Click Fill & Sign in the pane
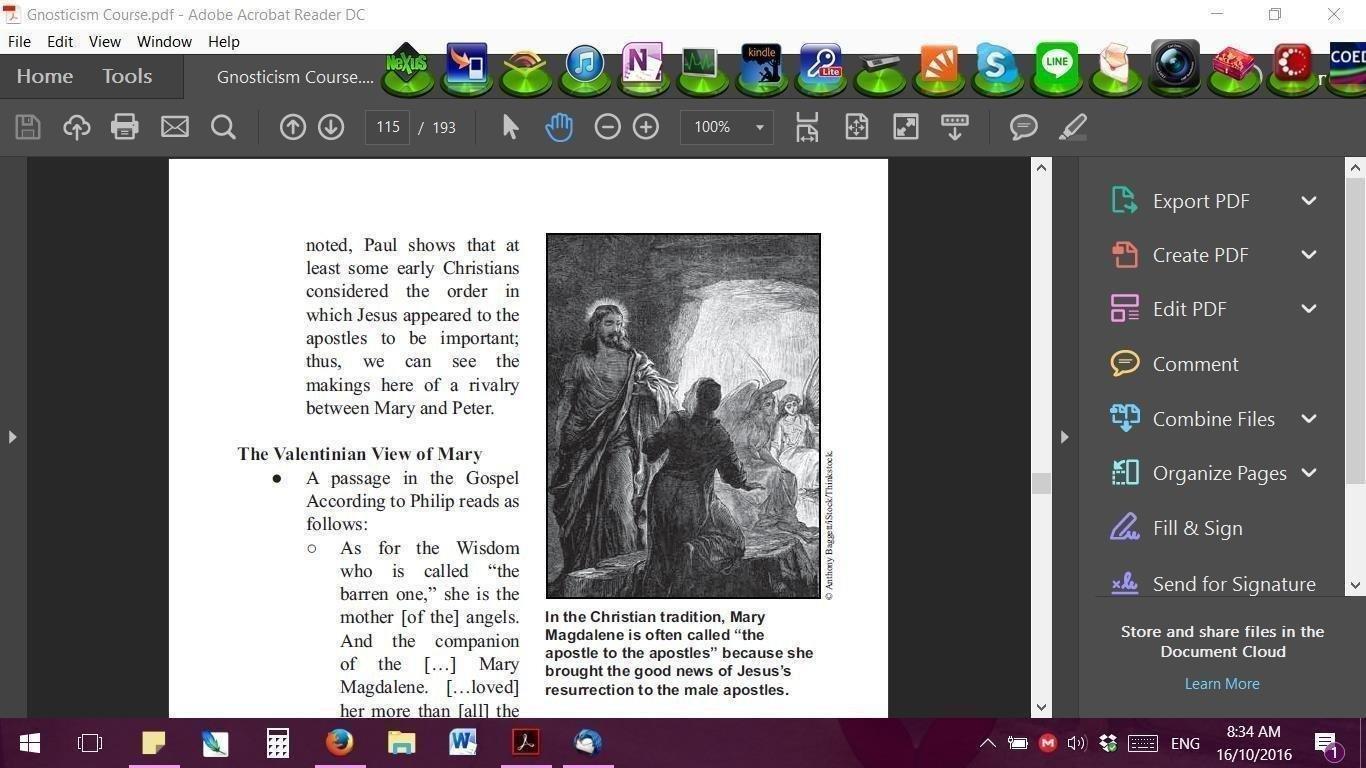This screenshot has height=768, width=1366. pos(1197,528)
